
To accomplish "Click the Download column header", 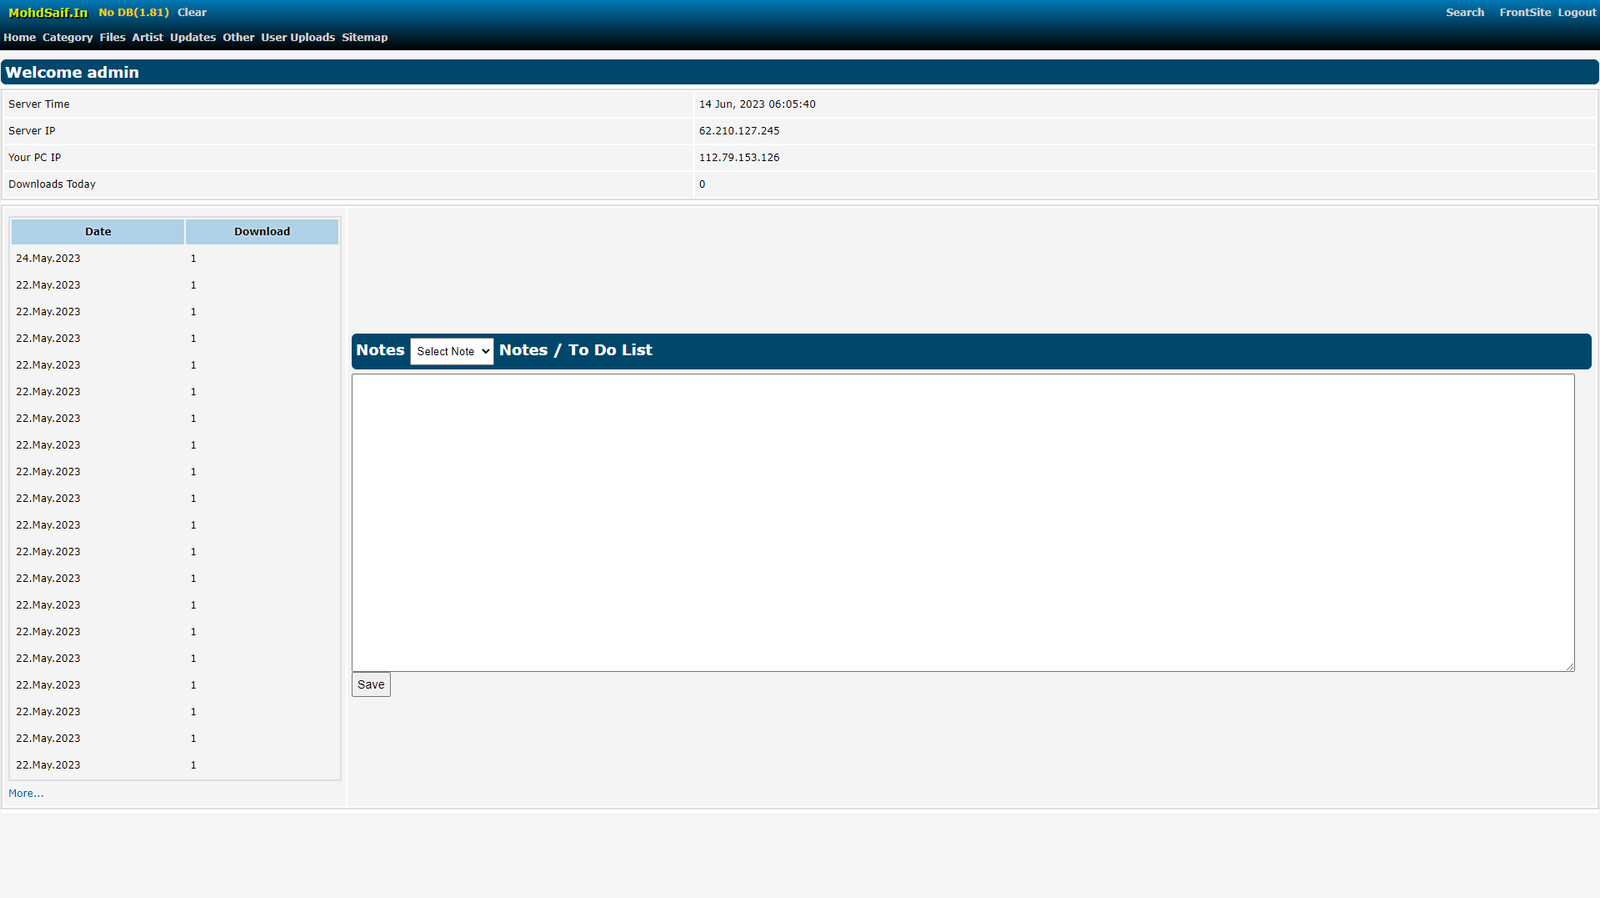I will 262,231.
